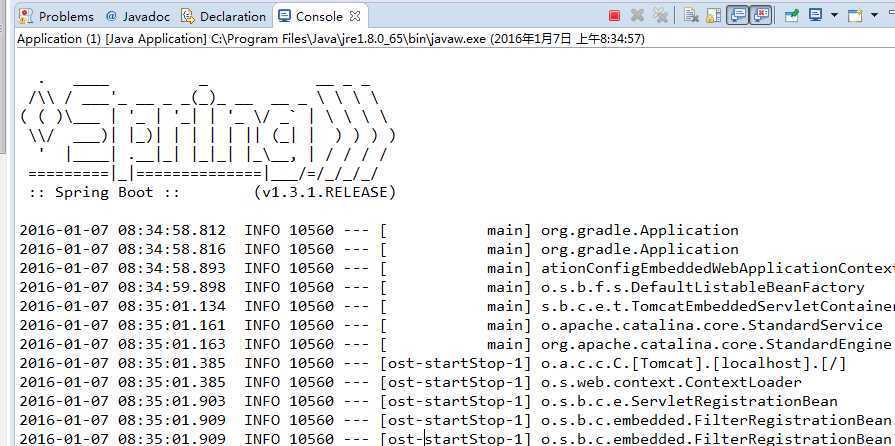Select the Console tab
This screenshot has height=446, width=895.
319,17
